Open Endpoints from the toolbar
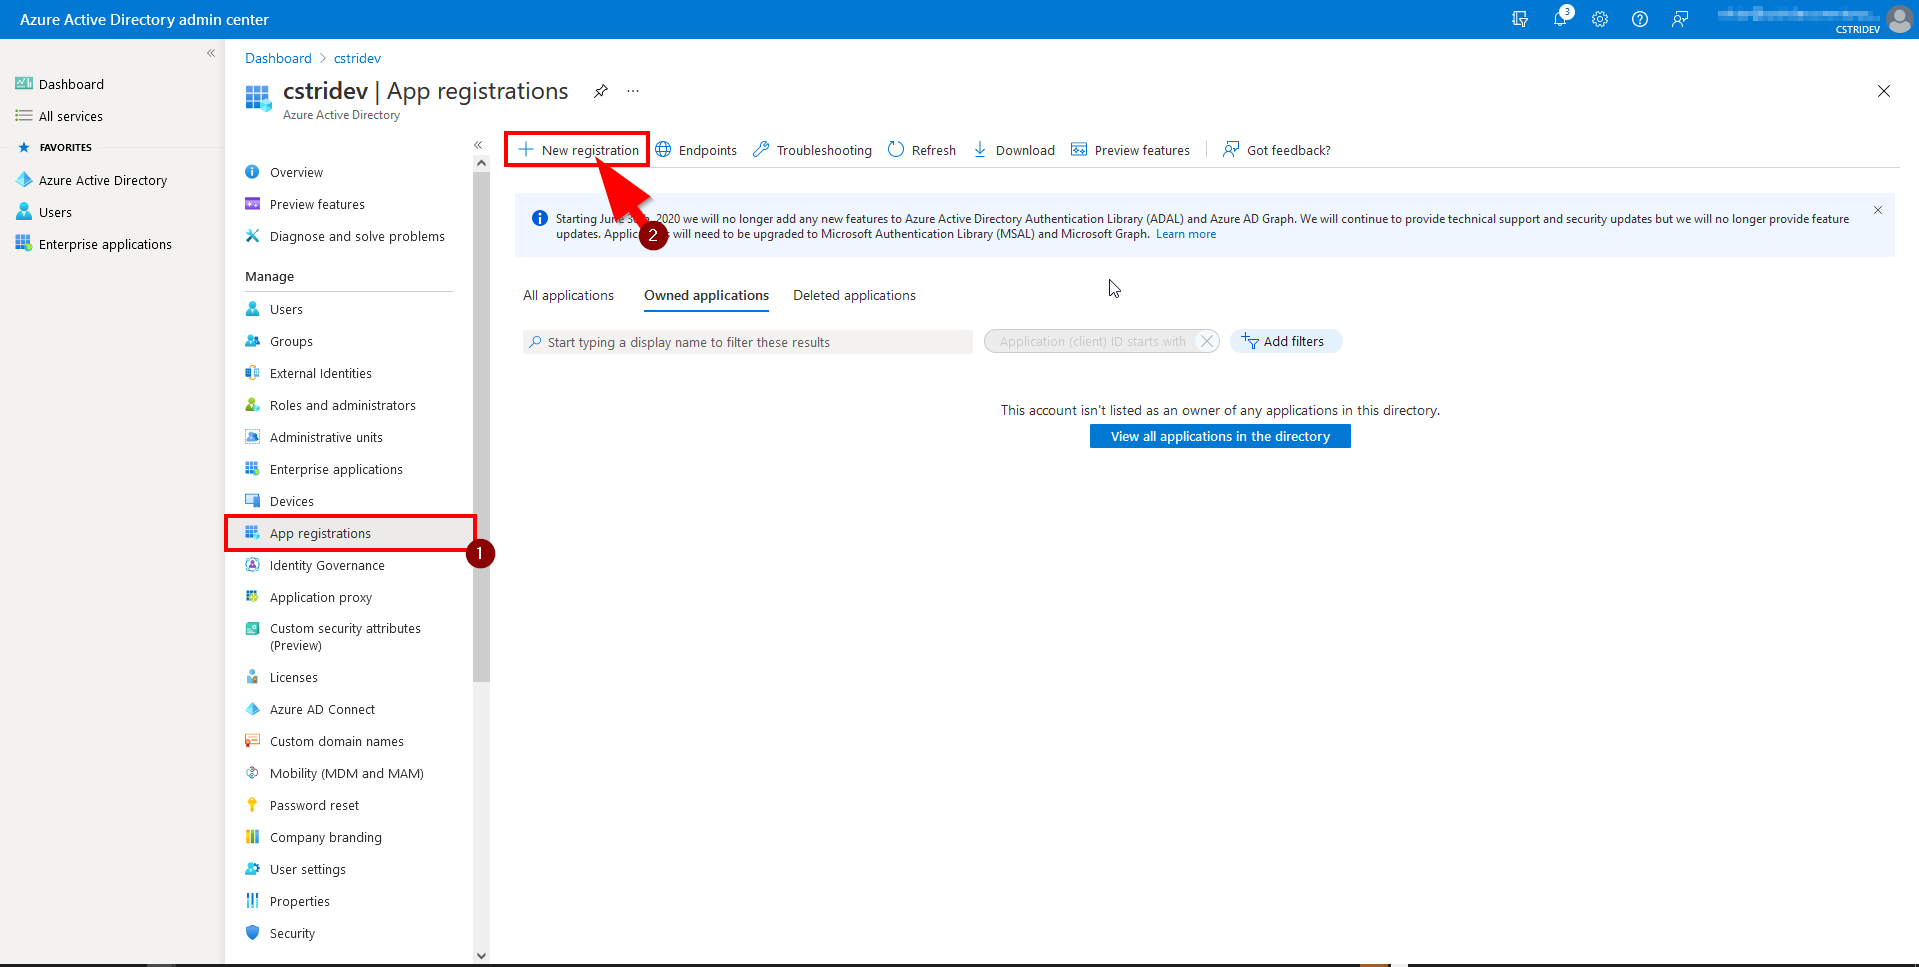Viewport: 1919px width, 967px height. click(x=696, y=150)
